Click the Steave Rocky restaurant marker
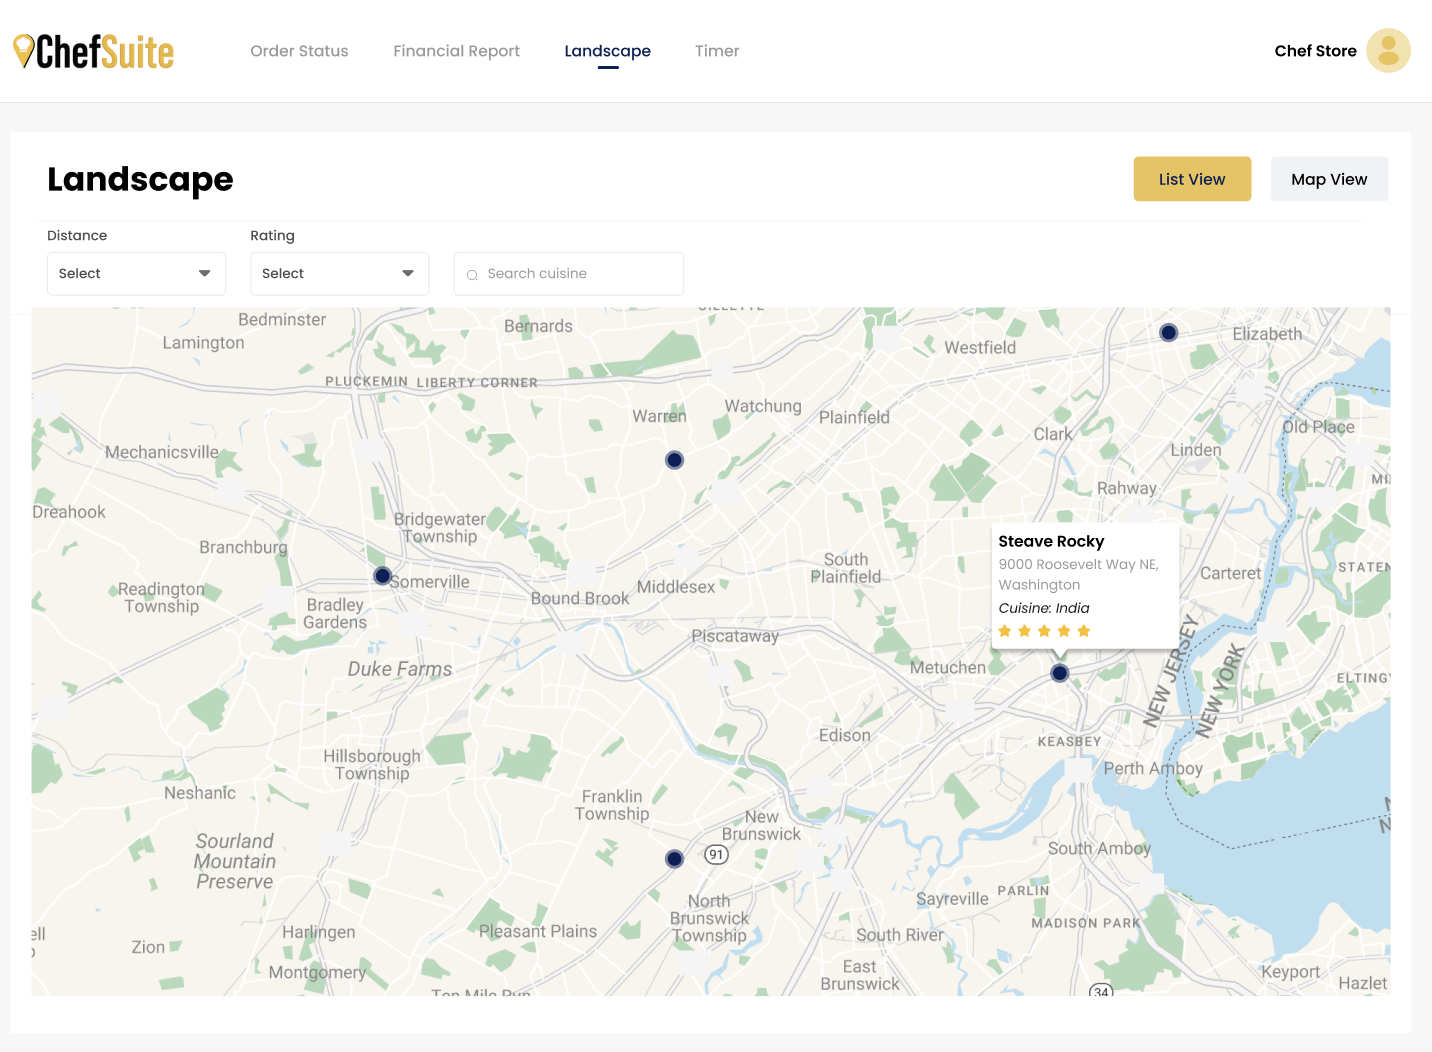Image resolution: width=1432 pixels, height=1052 pixels. 1060,673
